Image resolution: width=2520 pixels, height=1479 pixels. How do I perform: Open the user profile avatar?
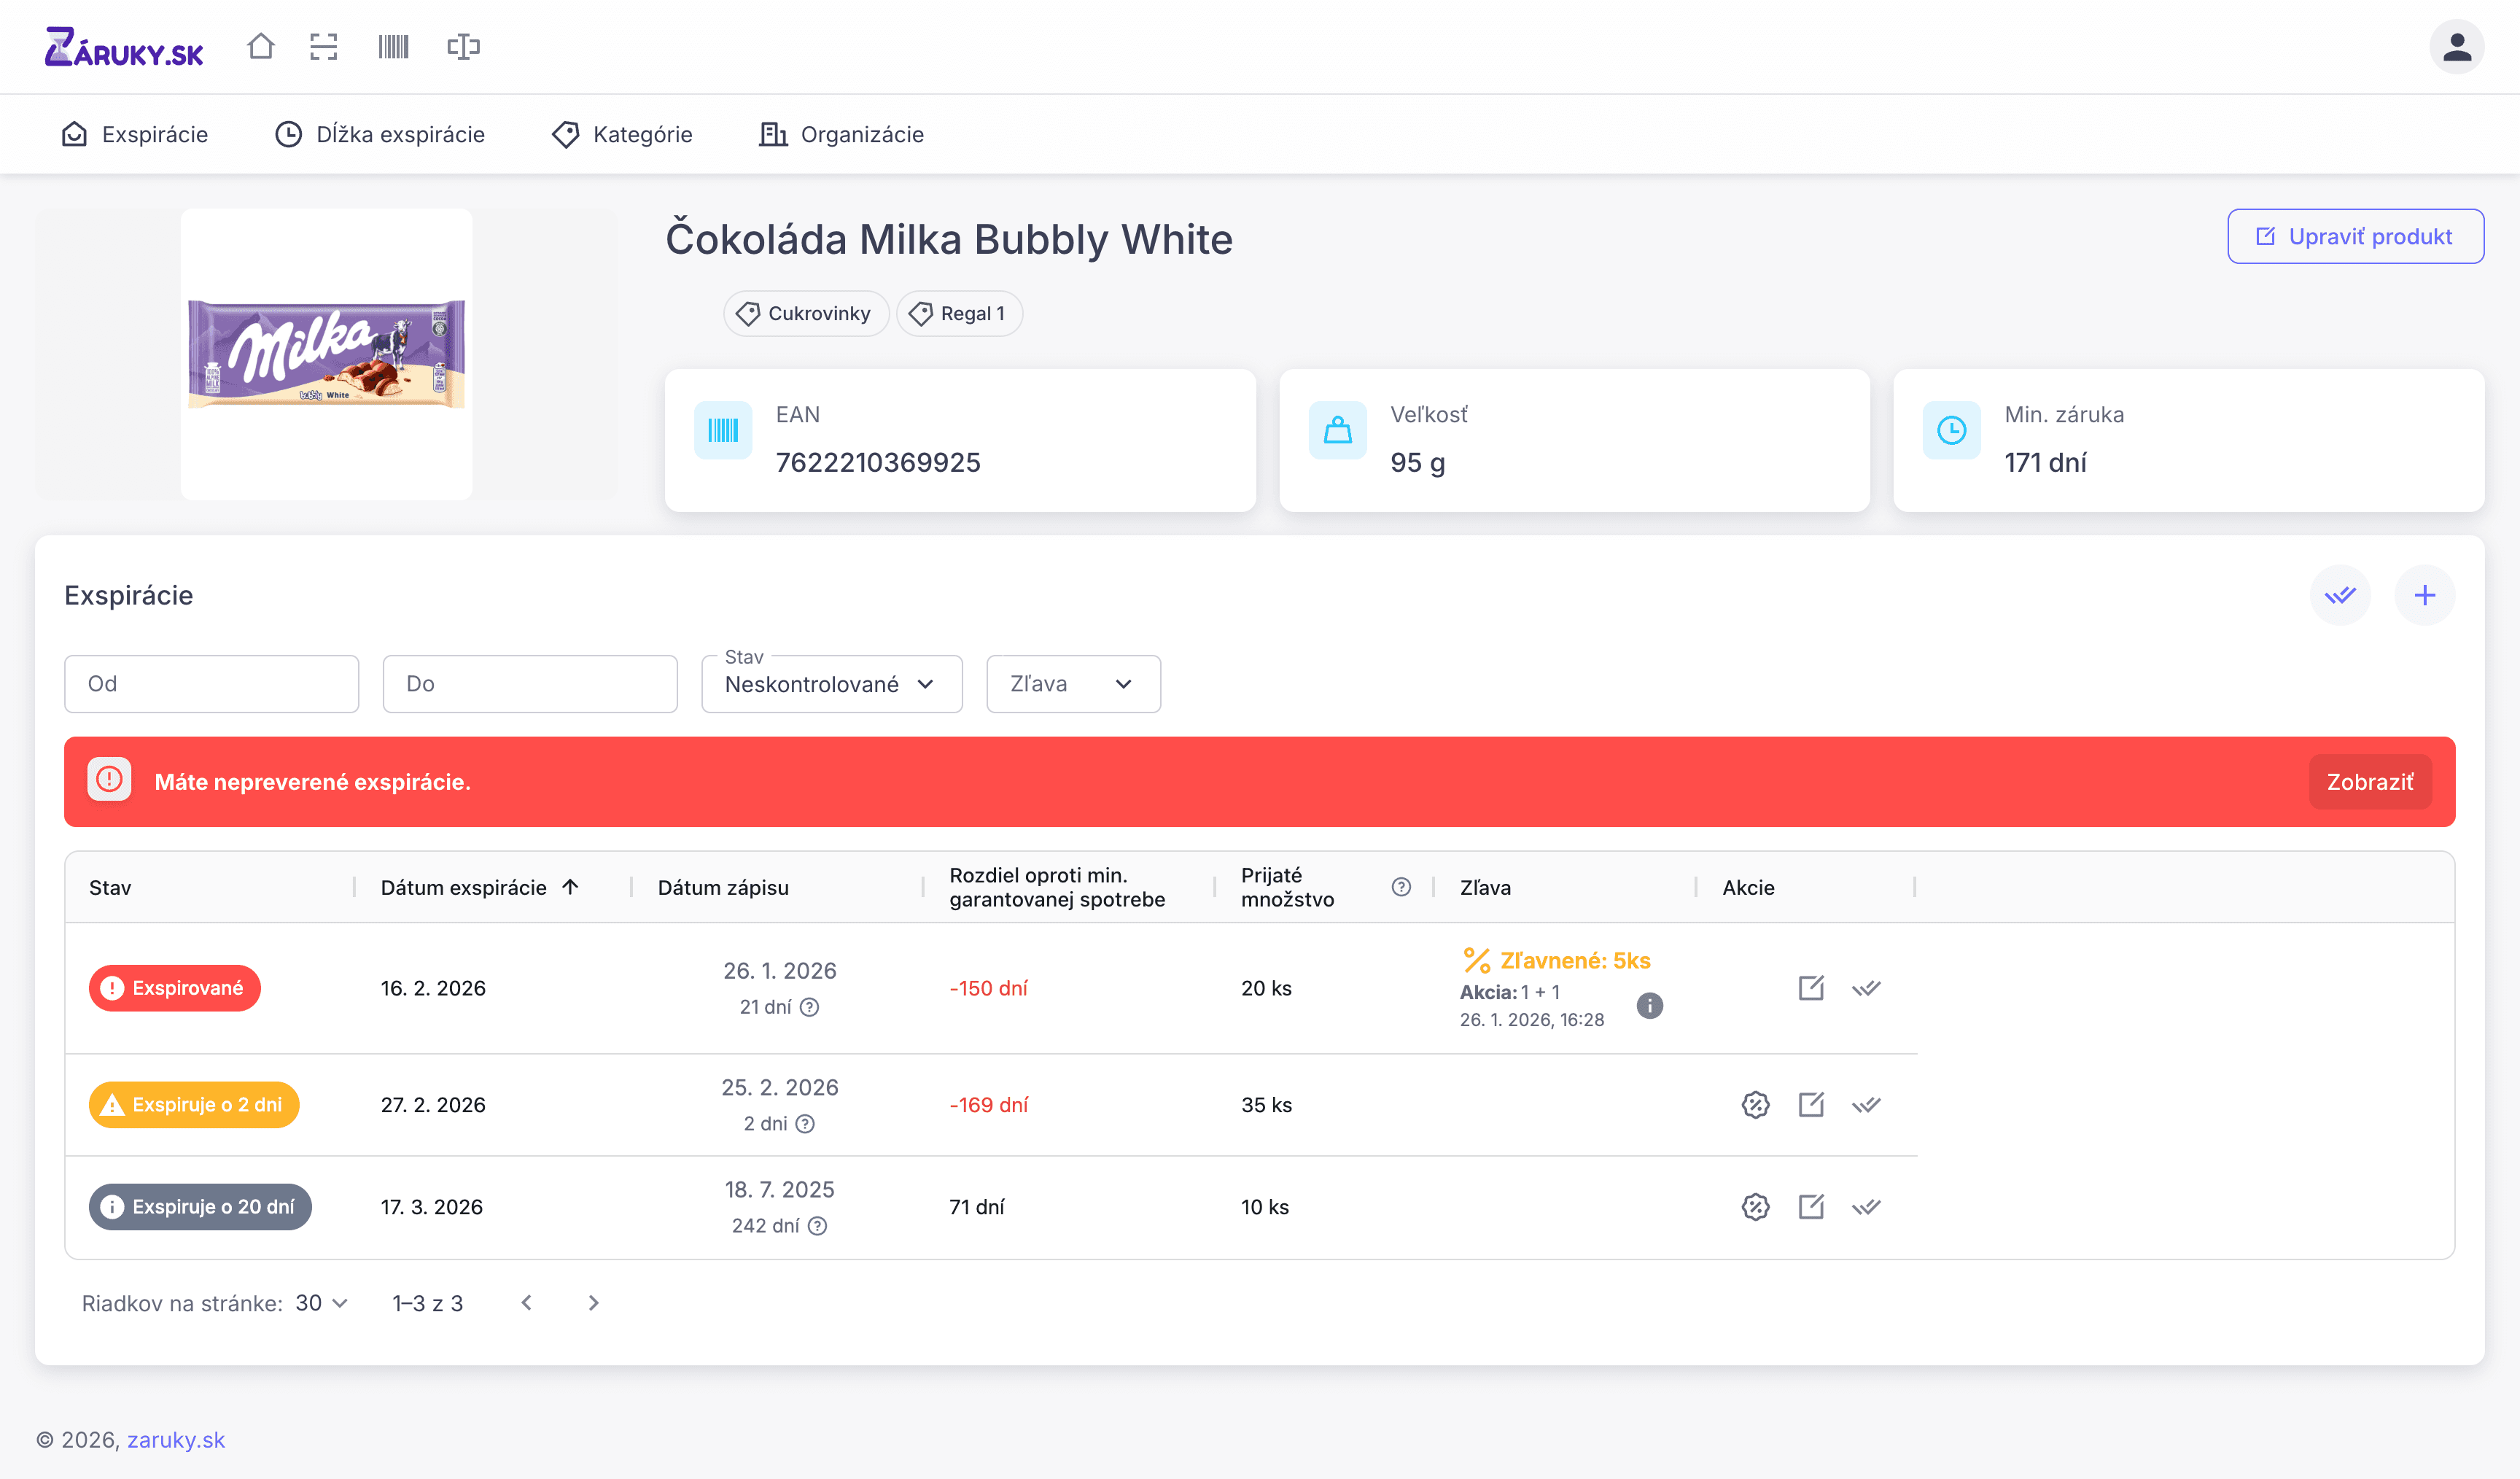tap(2456, 46)
